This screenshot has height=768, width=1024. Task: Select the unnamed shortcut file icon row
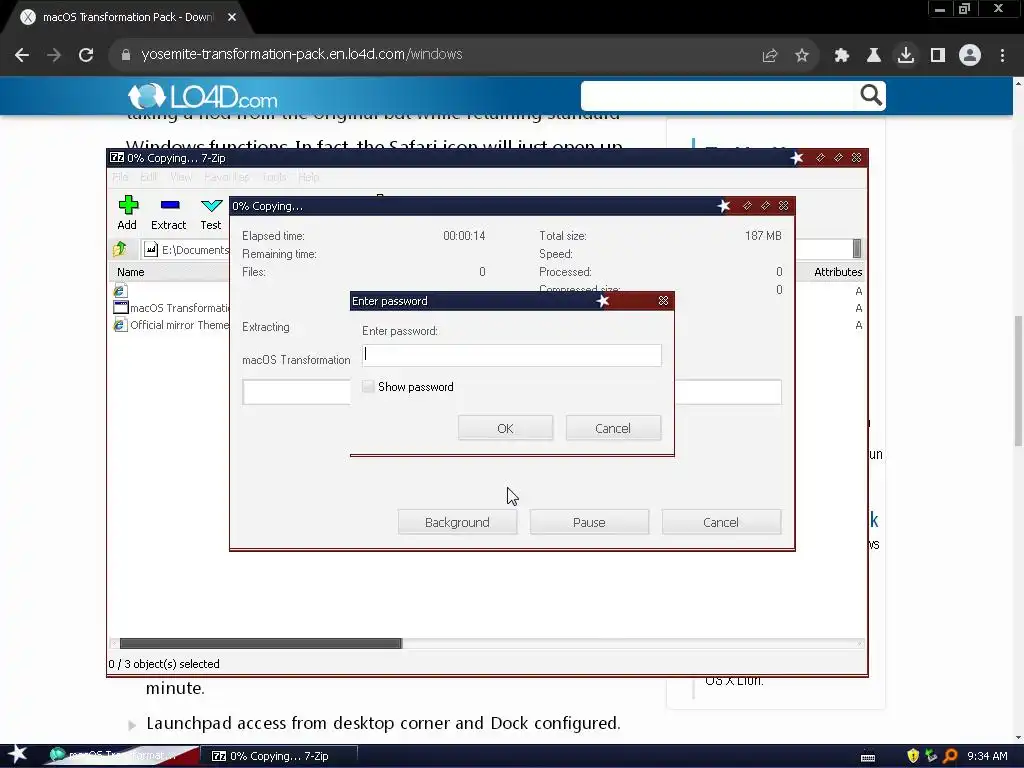(x=120, y=291)
